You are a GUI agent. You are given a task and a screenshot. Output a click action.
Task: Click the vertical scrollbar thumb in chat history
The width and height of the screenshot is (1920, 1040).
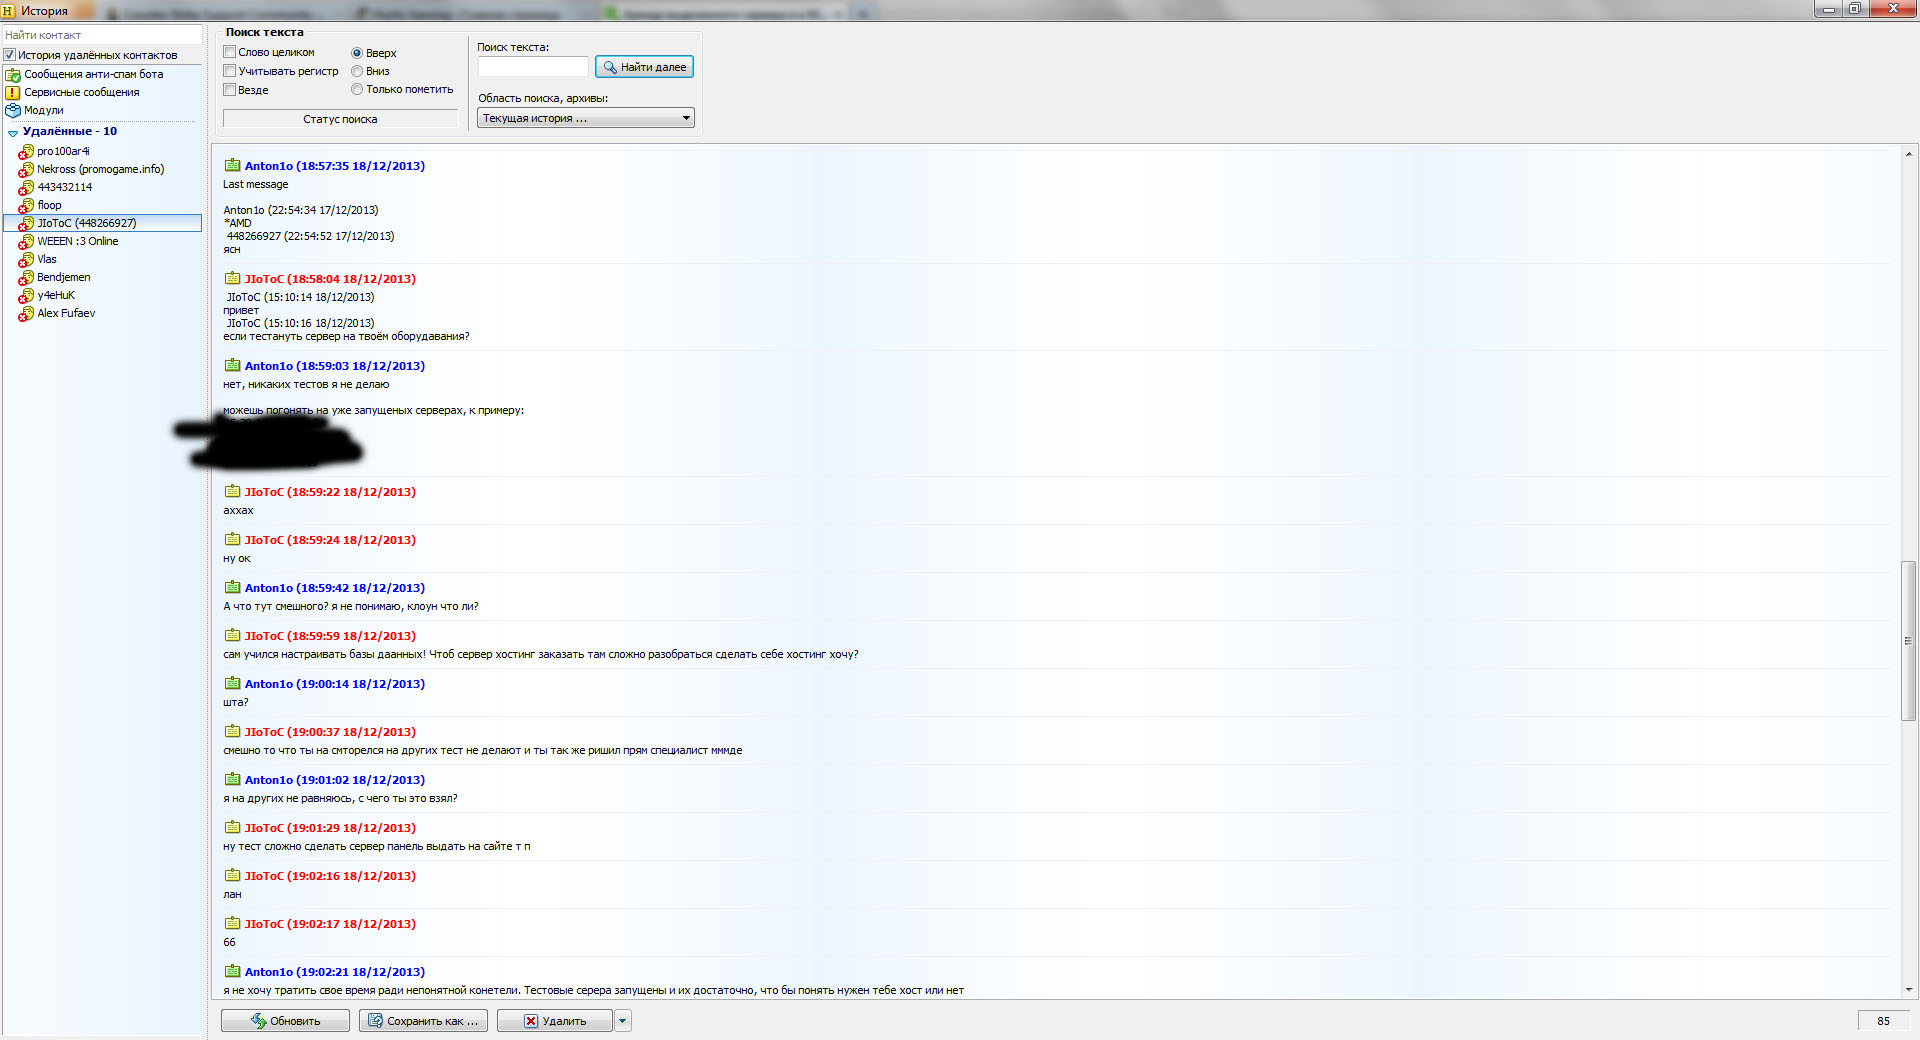click(1908, 641)
